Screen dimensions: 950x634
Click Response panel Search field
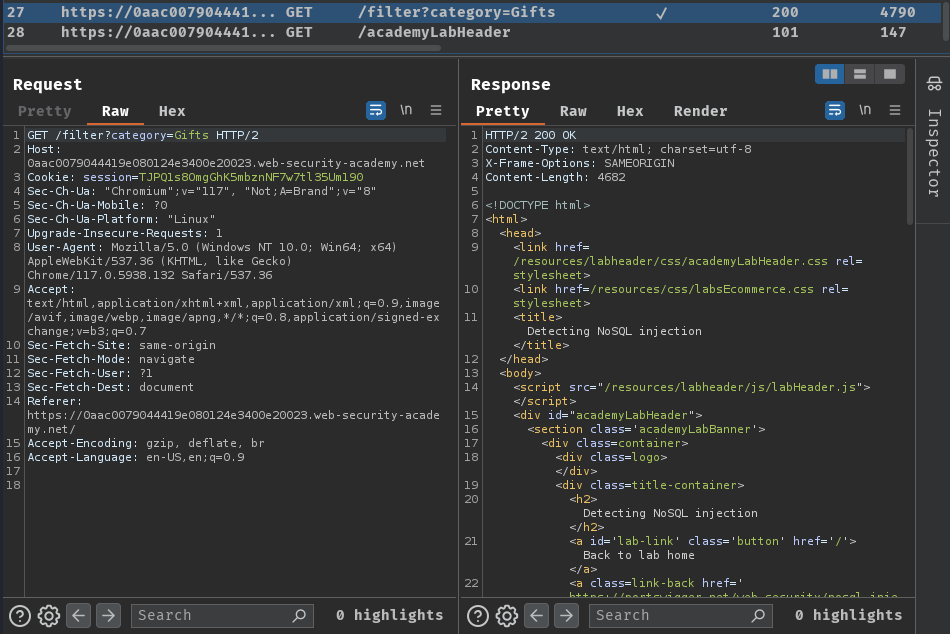pyautogui.click(x=680, y=616)
